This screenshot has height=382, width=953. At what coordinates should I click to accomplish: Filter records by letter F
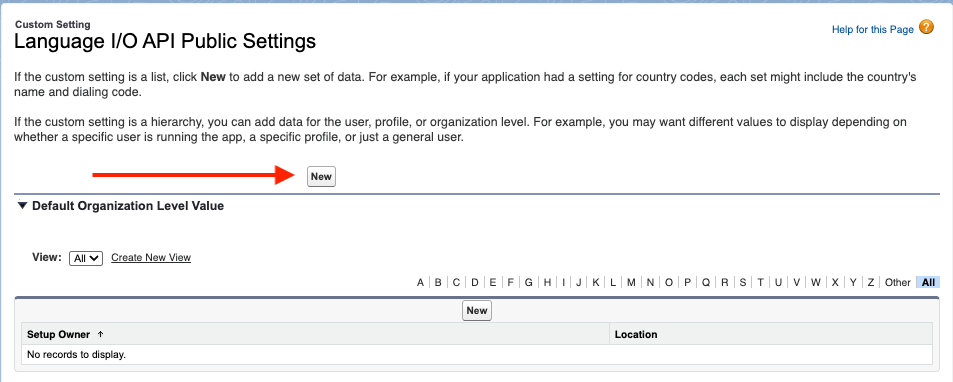pos(511,282)
